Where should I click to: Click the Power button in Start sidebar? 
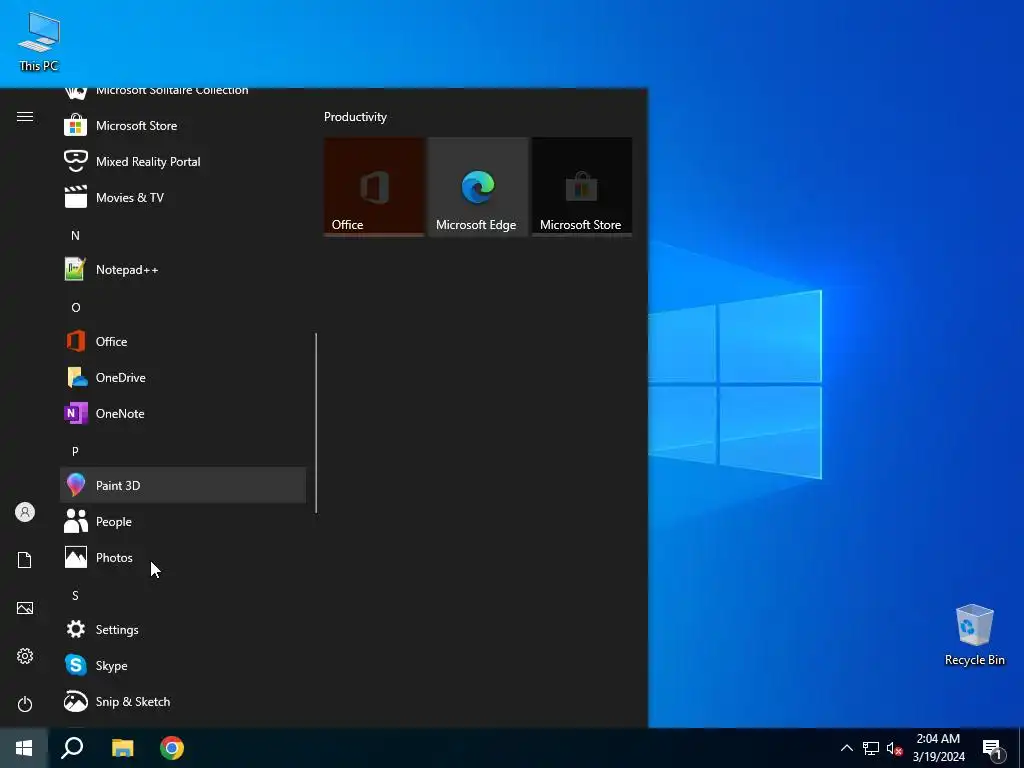pos(25,704)
